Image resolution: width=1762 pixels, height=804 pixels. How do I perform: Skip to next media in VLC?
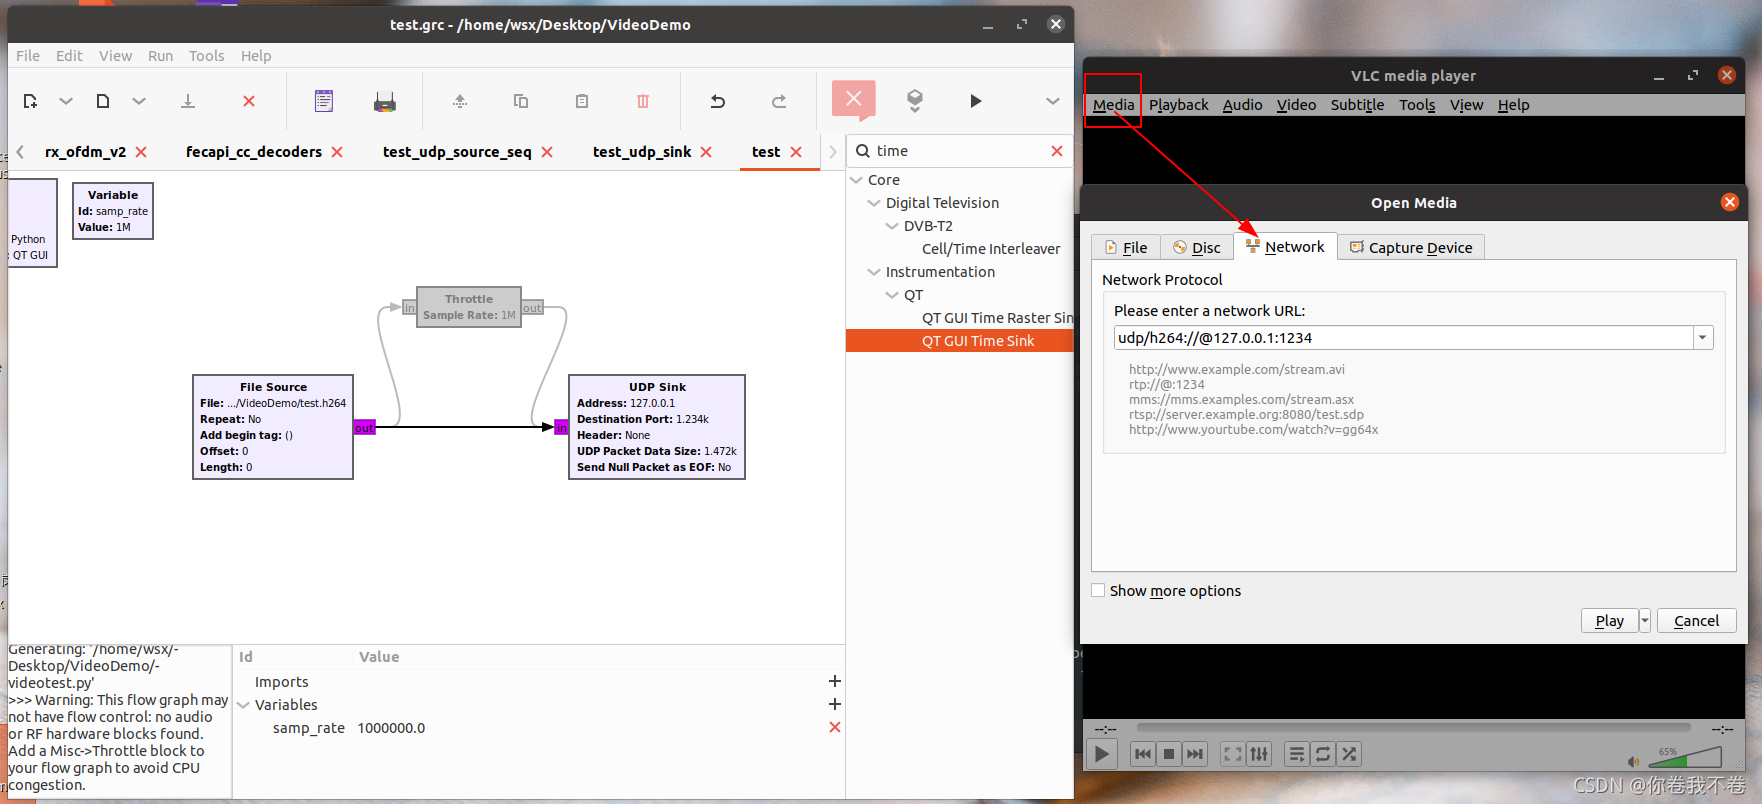pyautogui.click(x=1195, y=754)
